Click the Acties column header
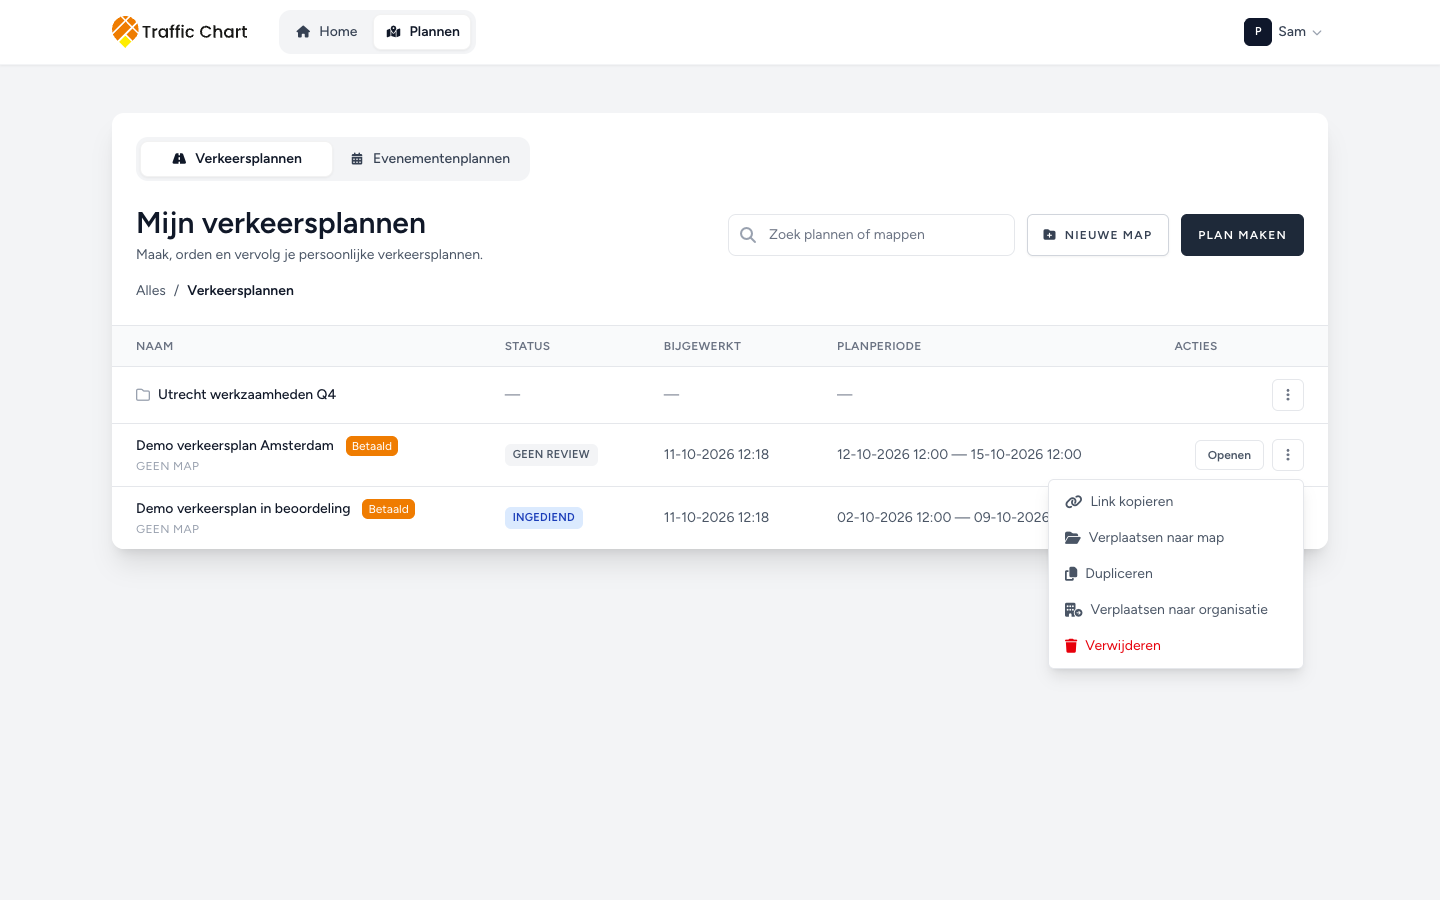Viewport: 1440px width, 900px height. (x=1196, y=346)
